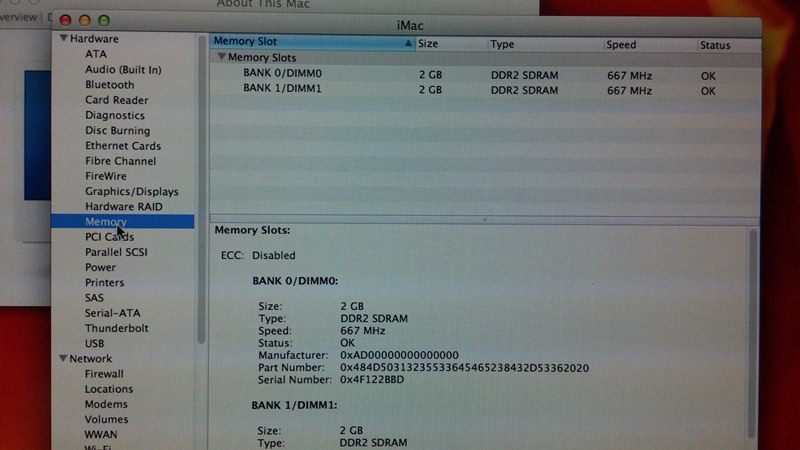
Task: Click Overview tab in About This Mac window
Action: [x=19, y=17]
